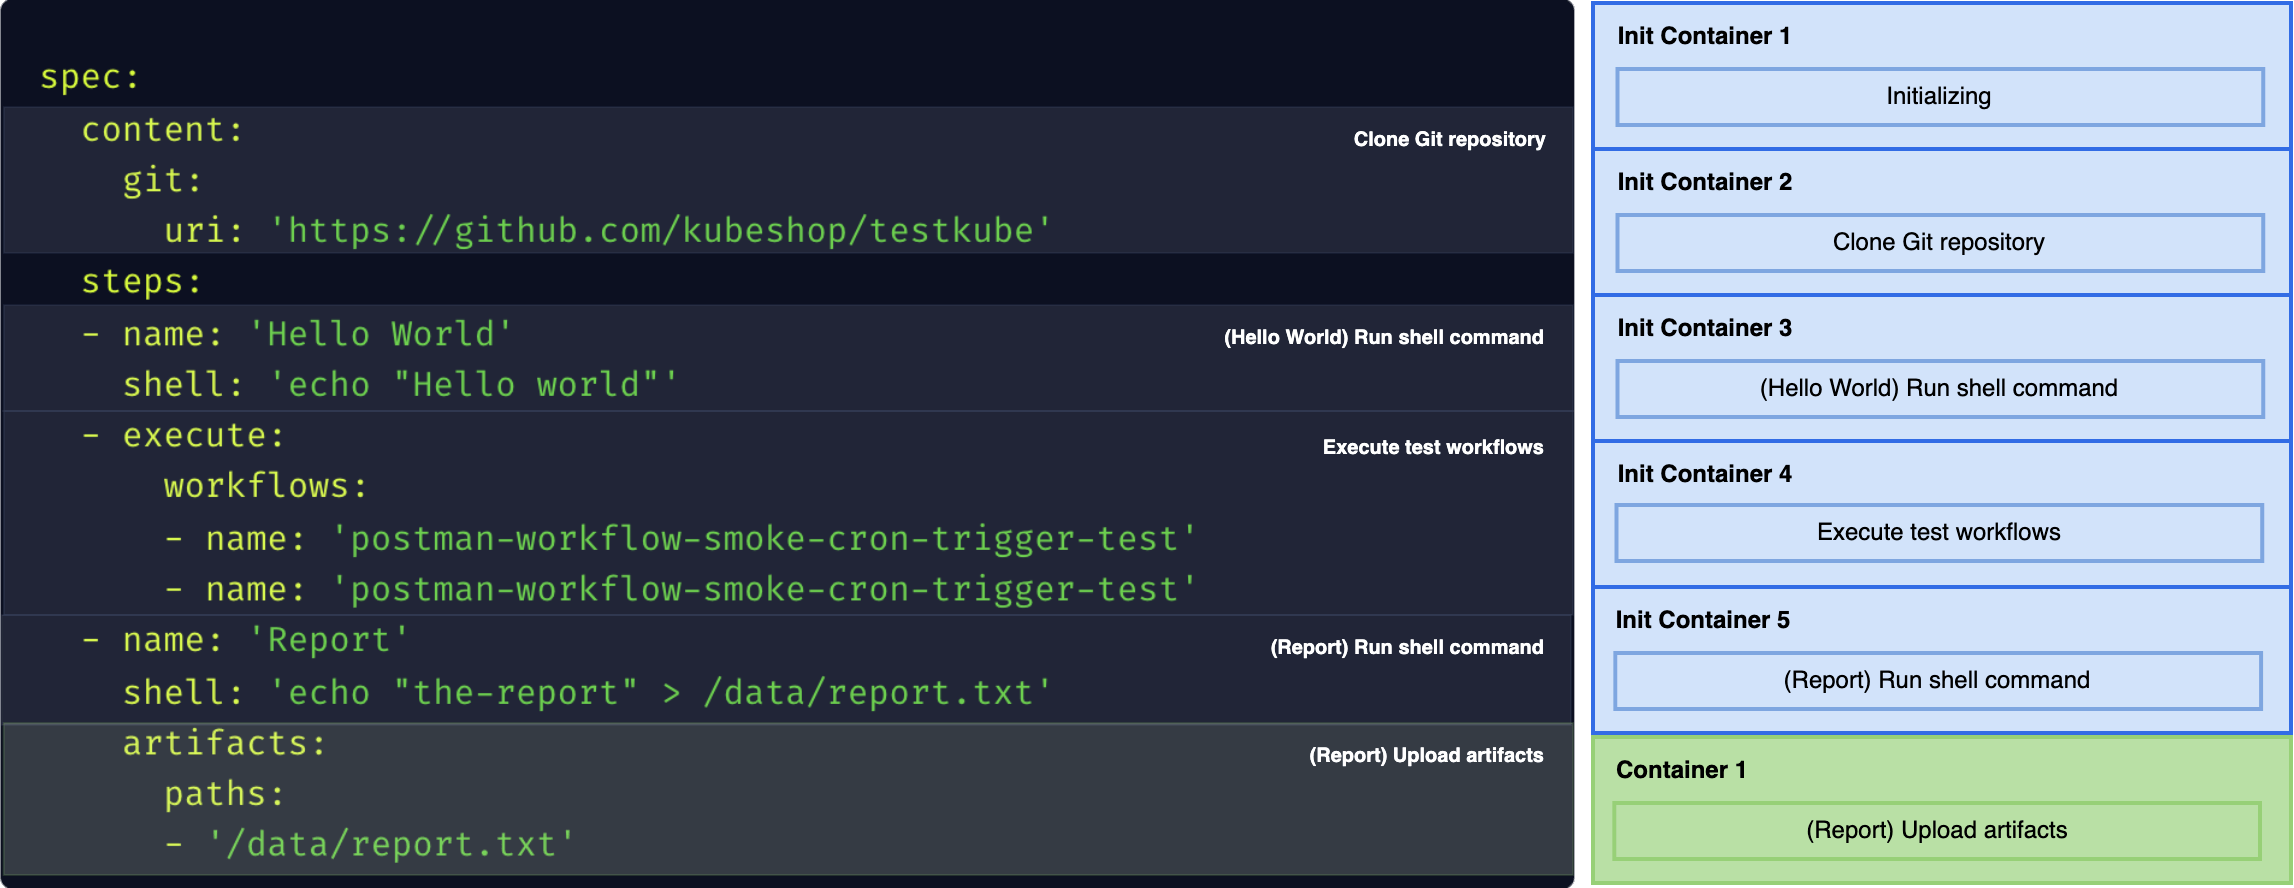Click white Hello World Run shell command annotation
Viewport: 2294px width, 888px height.
click(1383, 338)
